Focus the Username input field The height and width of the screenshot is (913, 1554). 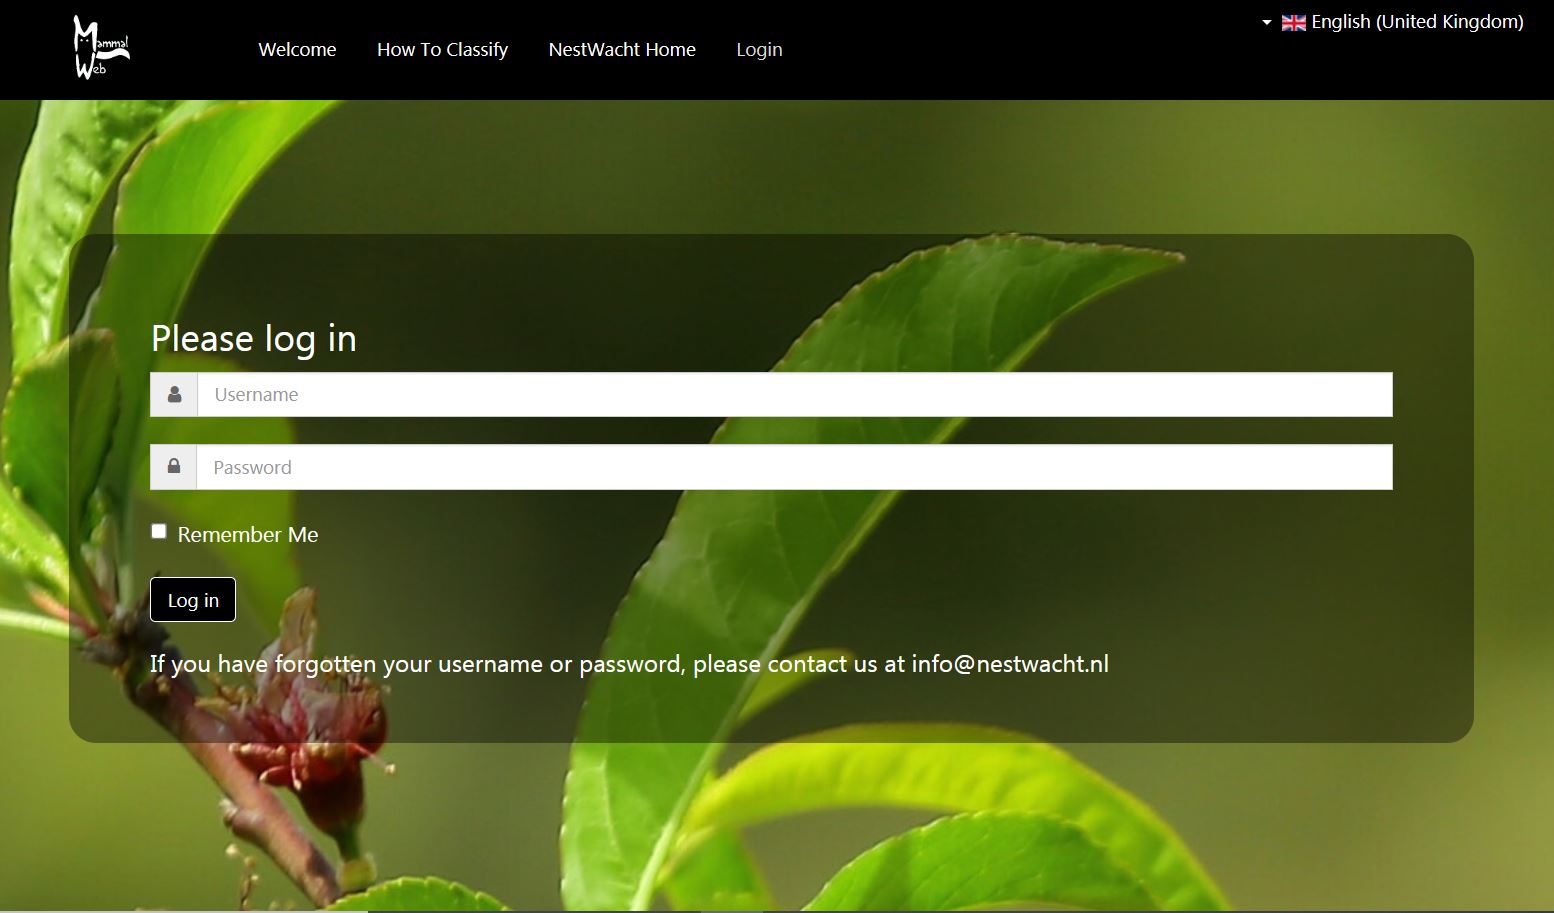[795, 395]
